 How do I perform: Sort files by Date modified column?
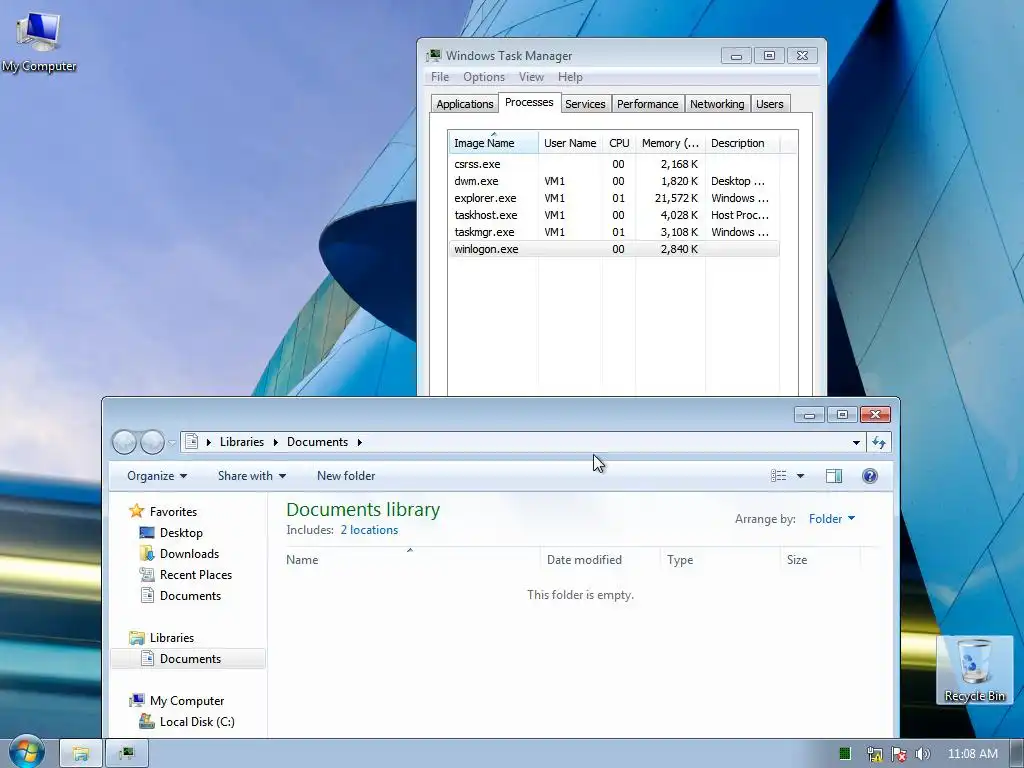pyautogui.click(x=600, y=560)
